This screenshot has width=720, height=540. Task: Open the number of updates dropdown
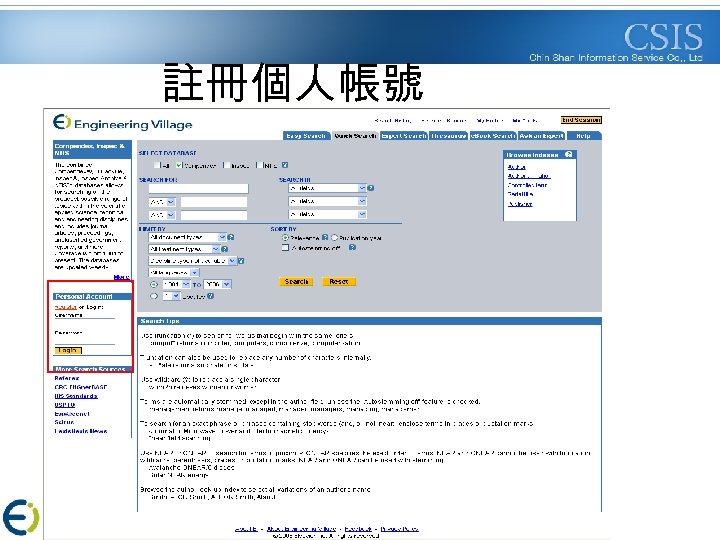(172, 296)
